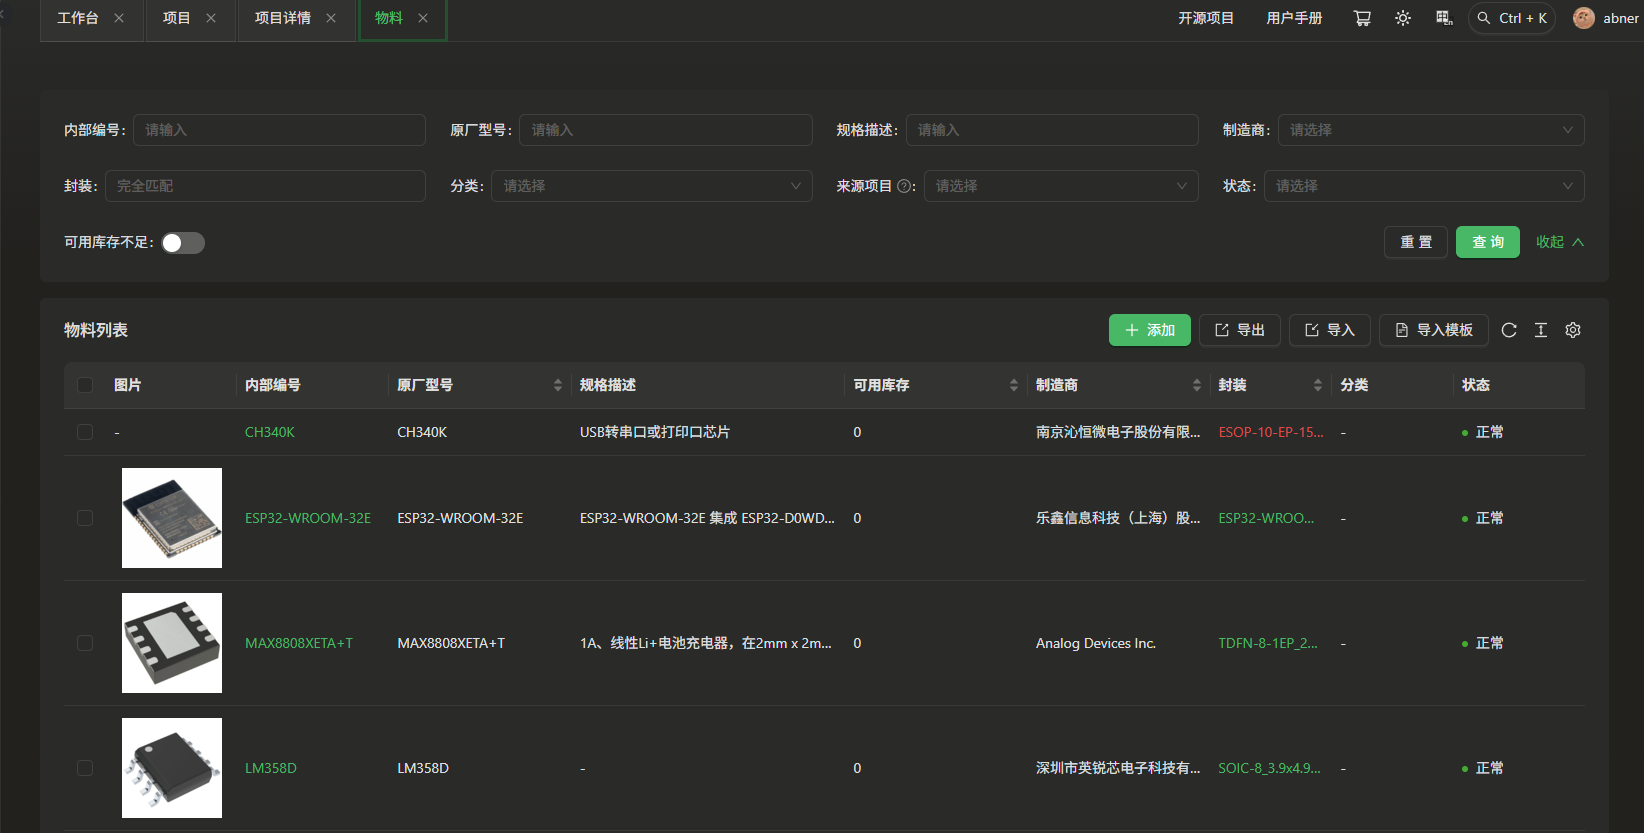The image size is (1644, 833).
Task: Open the 制造商 dropdown filter
Action: click(x=1430, y=130)
